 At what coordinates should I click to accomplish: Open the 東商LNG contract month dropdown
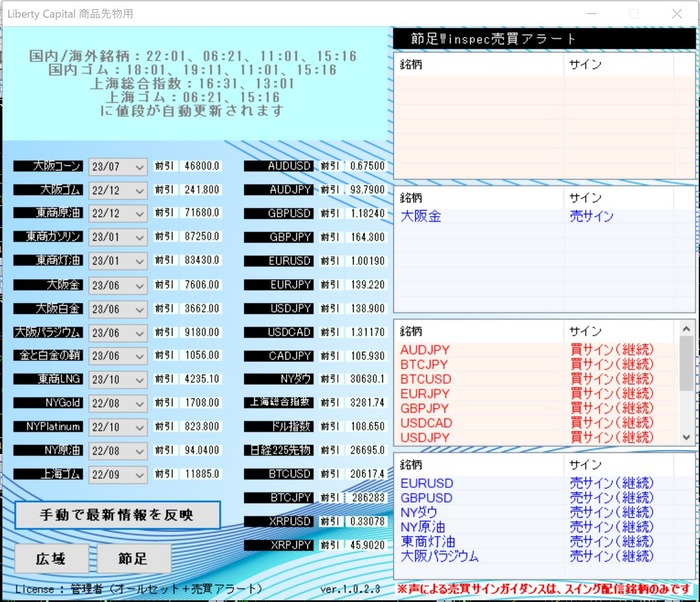point(118,380)
